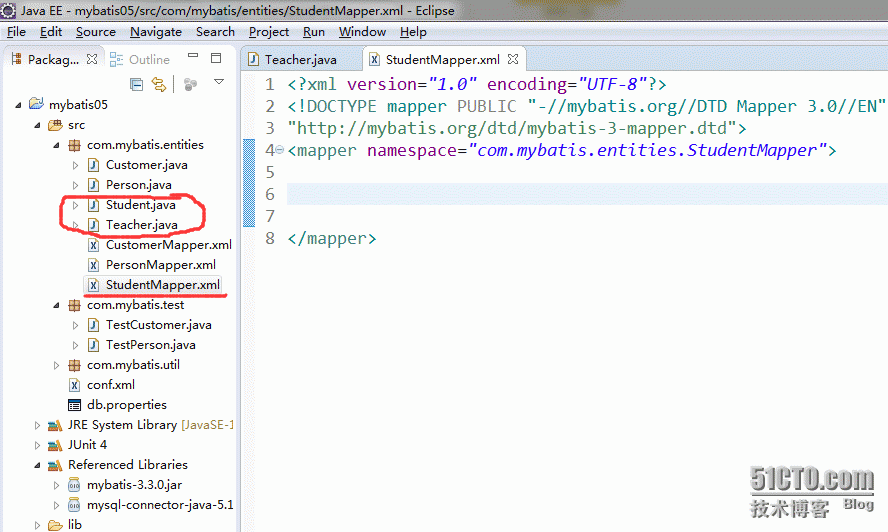Close the StudentMapper.xml editor tab
Image resolution: width=888 pixels, height=532 pixels.
tap(513, 59)
